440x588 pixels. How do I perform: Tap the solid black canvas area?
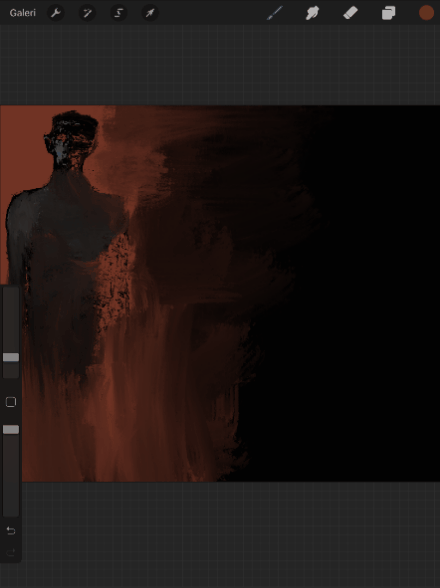(x=356, y=300)
